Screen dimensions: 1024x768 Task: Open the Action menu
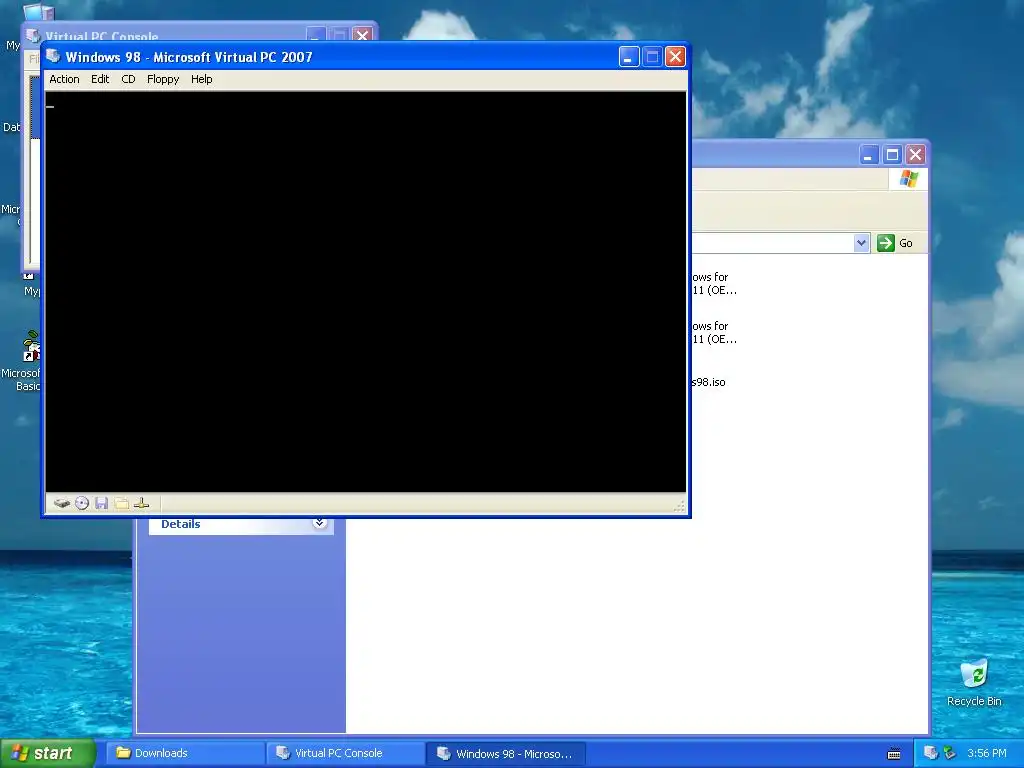pyautogui.click(x=64, y=79)
